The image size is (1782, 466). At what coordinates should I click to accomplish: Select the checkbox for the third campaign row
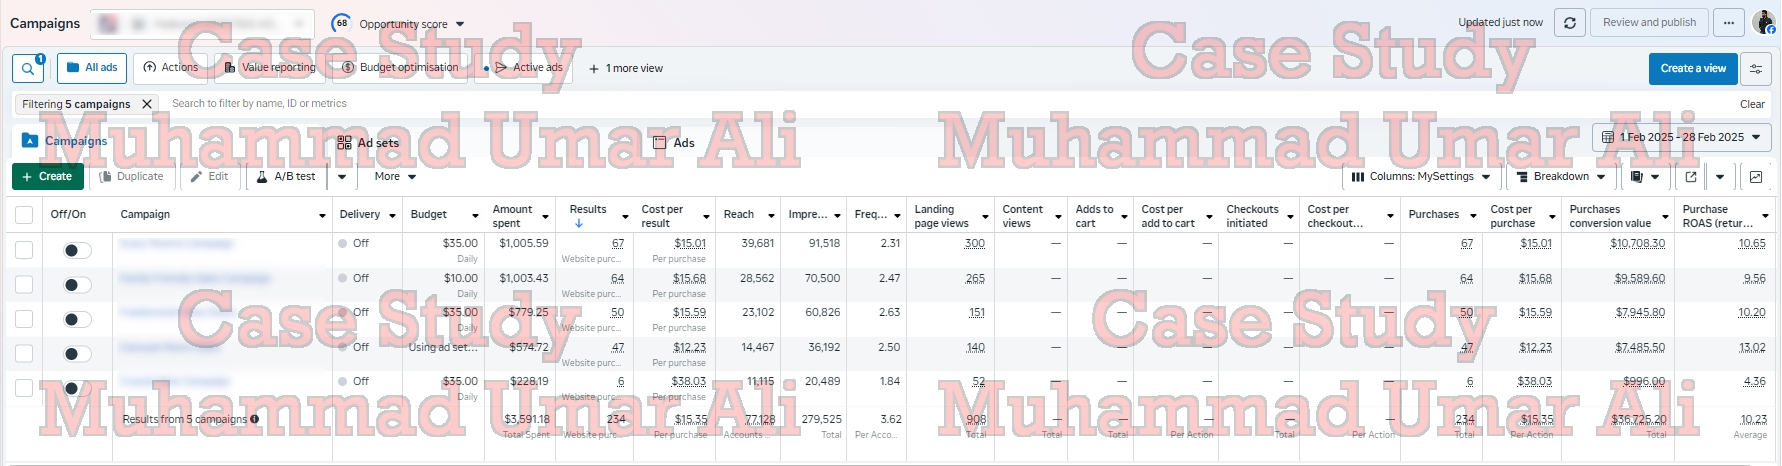click(24, 319)
